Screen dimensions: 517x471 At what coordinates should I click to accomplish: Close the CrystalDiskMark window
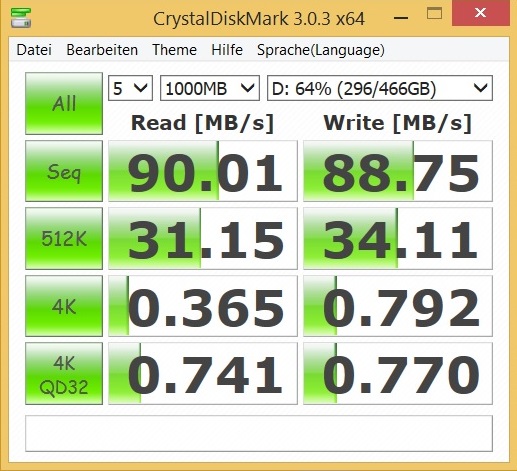(480, 13)
